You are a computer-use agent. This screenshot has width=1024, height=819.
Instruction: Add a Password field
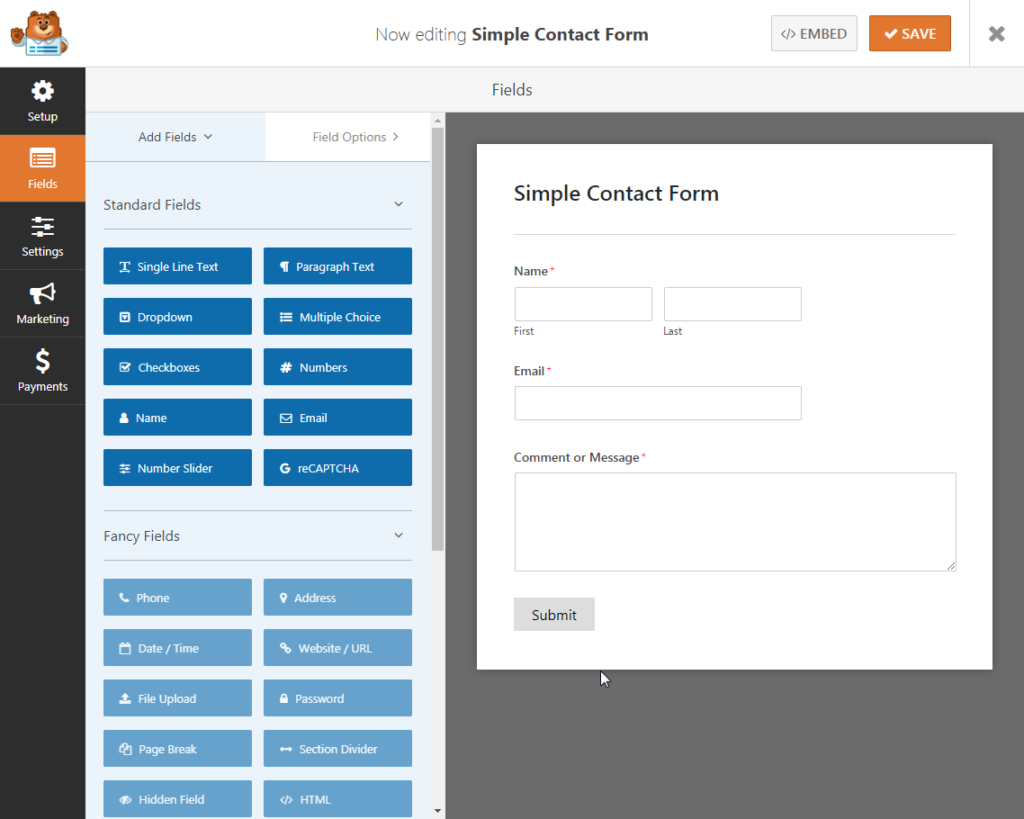tap(338, 698)
